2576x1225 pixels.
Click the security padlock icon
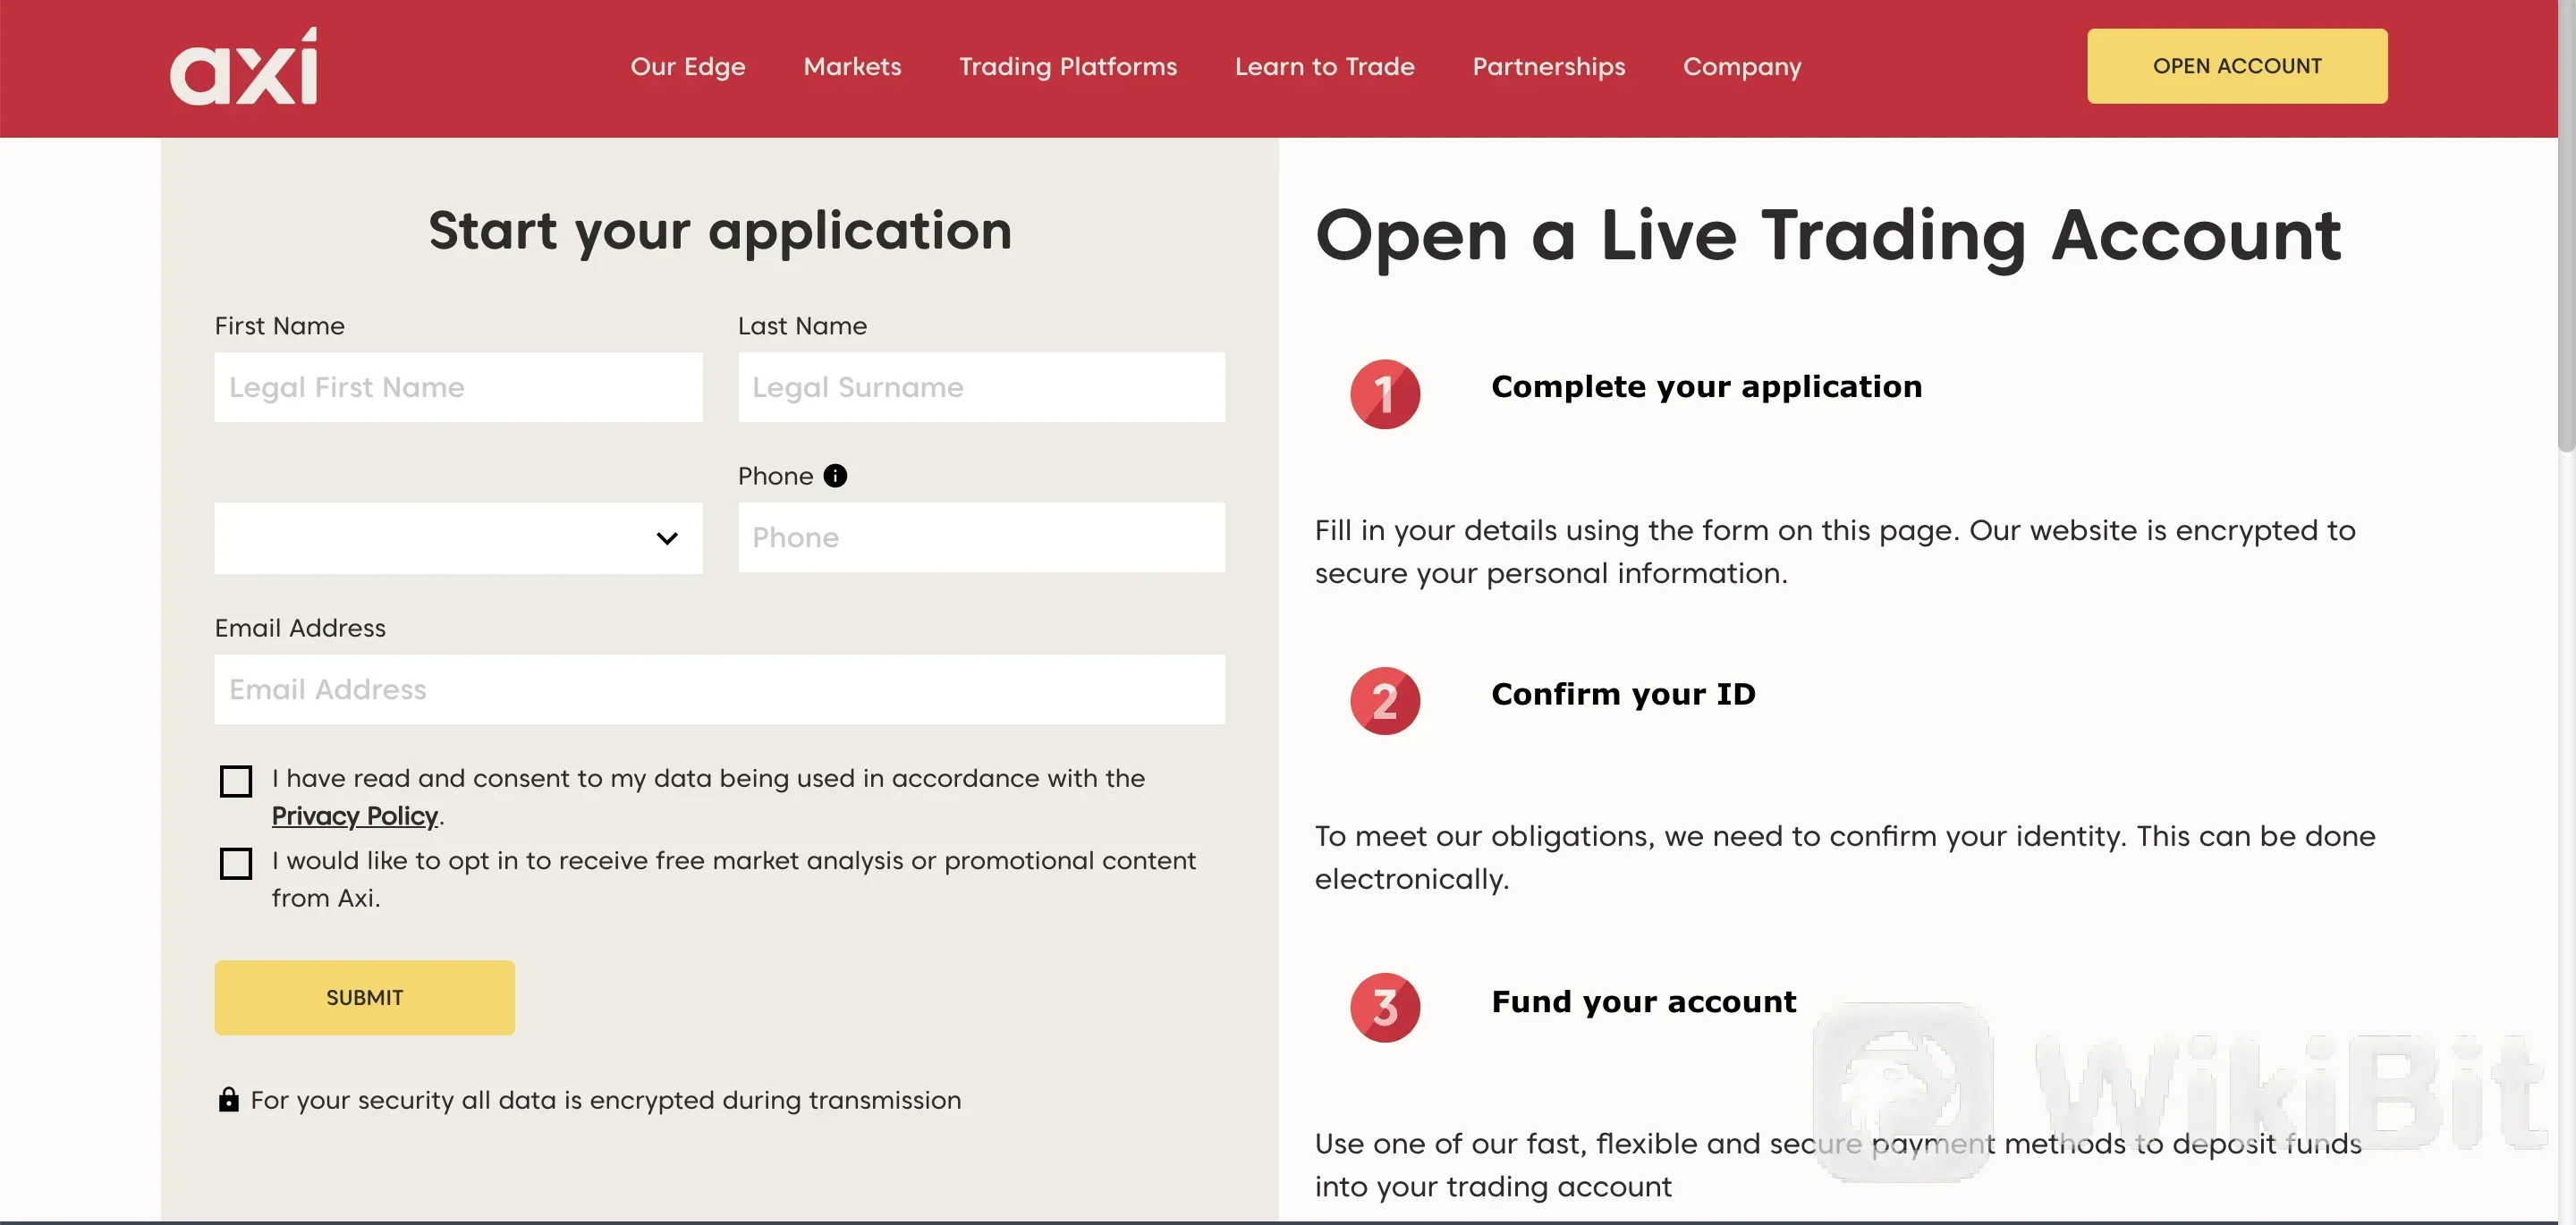point(228,1100)
